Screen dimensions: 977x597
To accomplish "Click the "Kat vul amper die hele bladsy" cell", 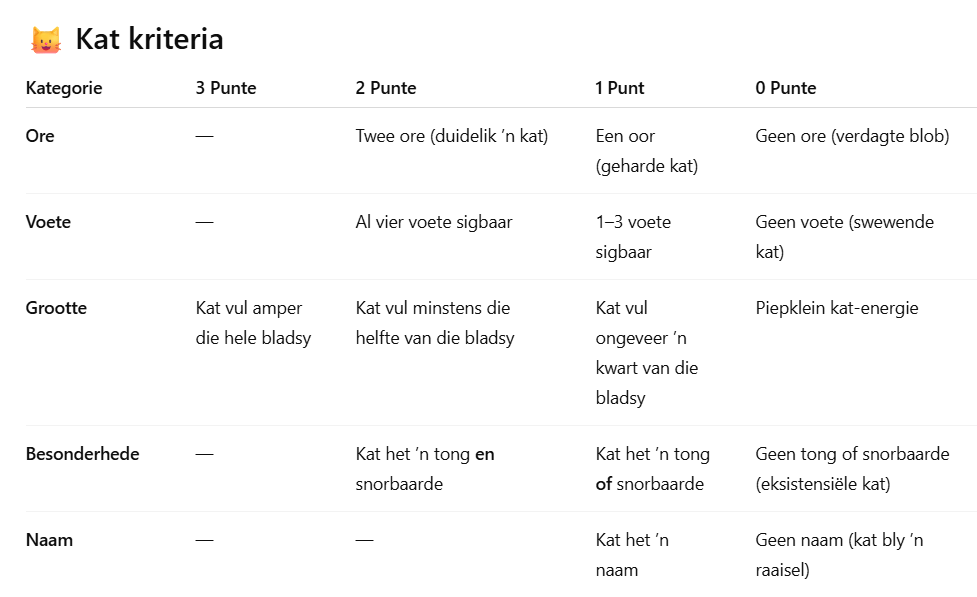I will [x=254, y=323].
